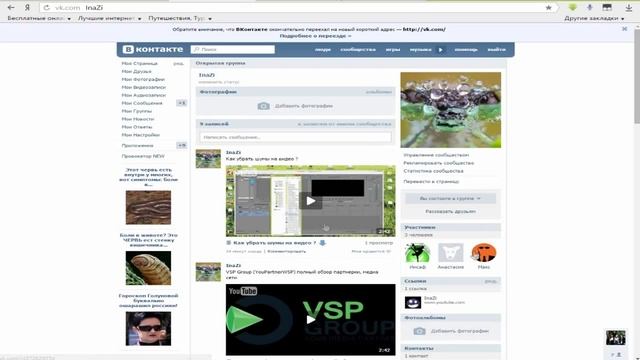Open Мои Ответы in the left menu
Image resolution: width=640 pixels, height=360 pixels.
[137, 127]
